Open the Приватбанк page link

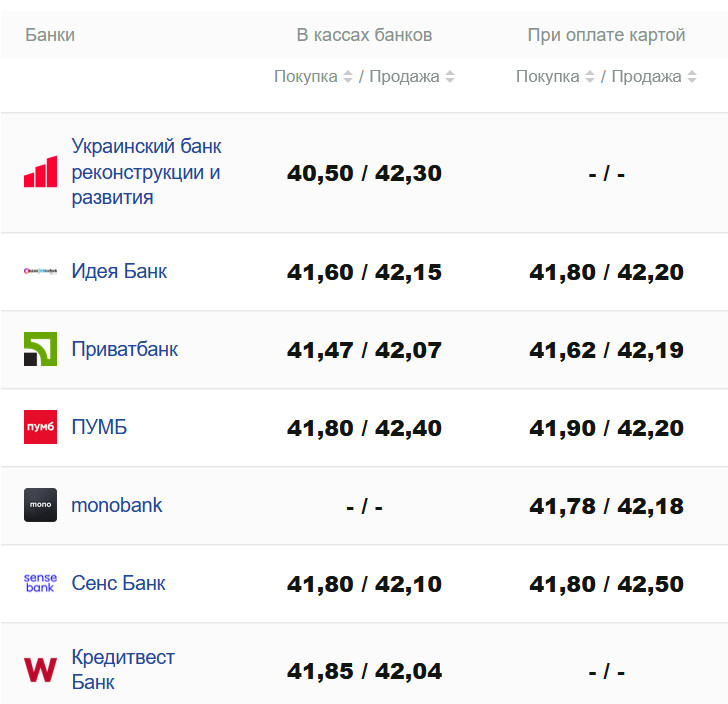[x=125, y=349]
